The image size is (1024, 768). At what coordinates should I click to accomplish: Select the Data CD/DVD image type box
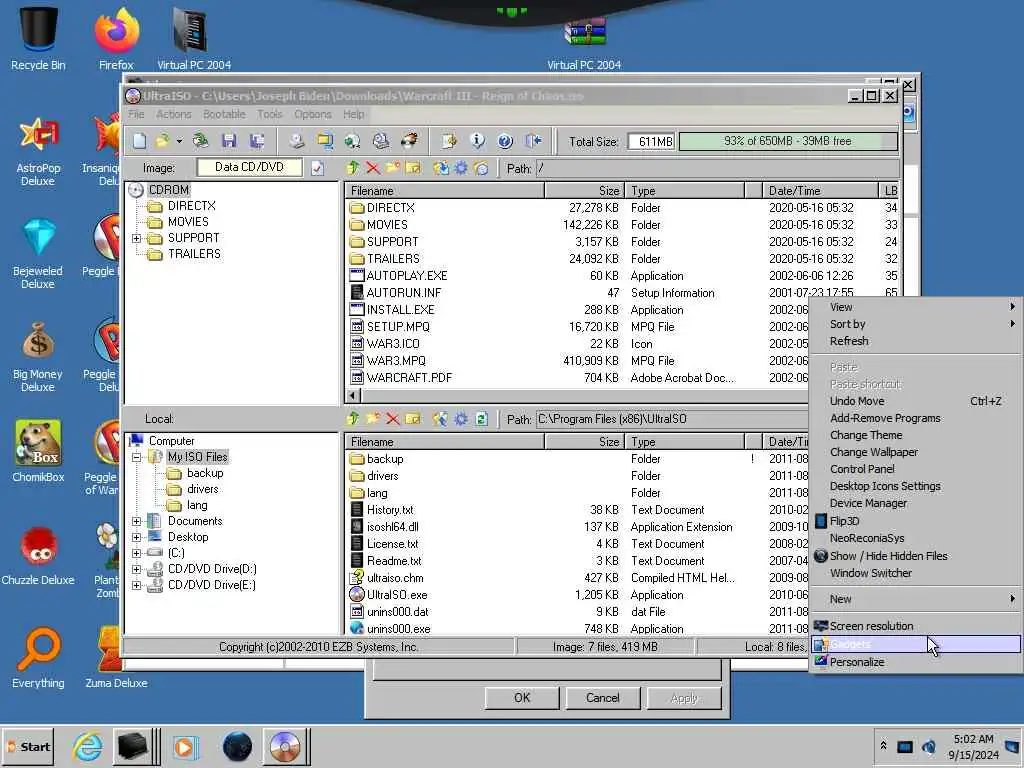click(x=249, y=168)
